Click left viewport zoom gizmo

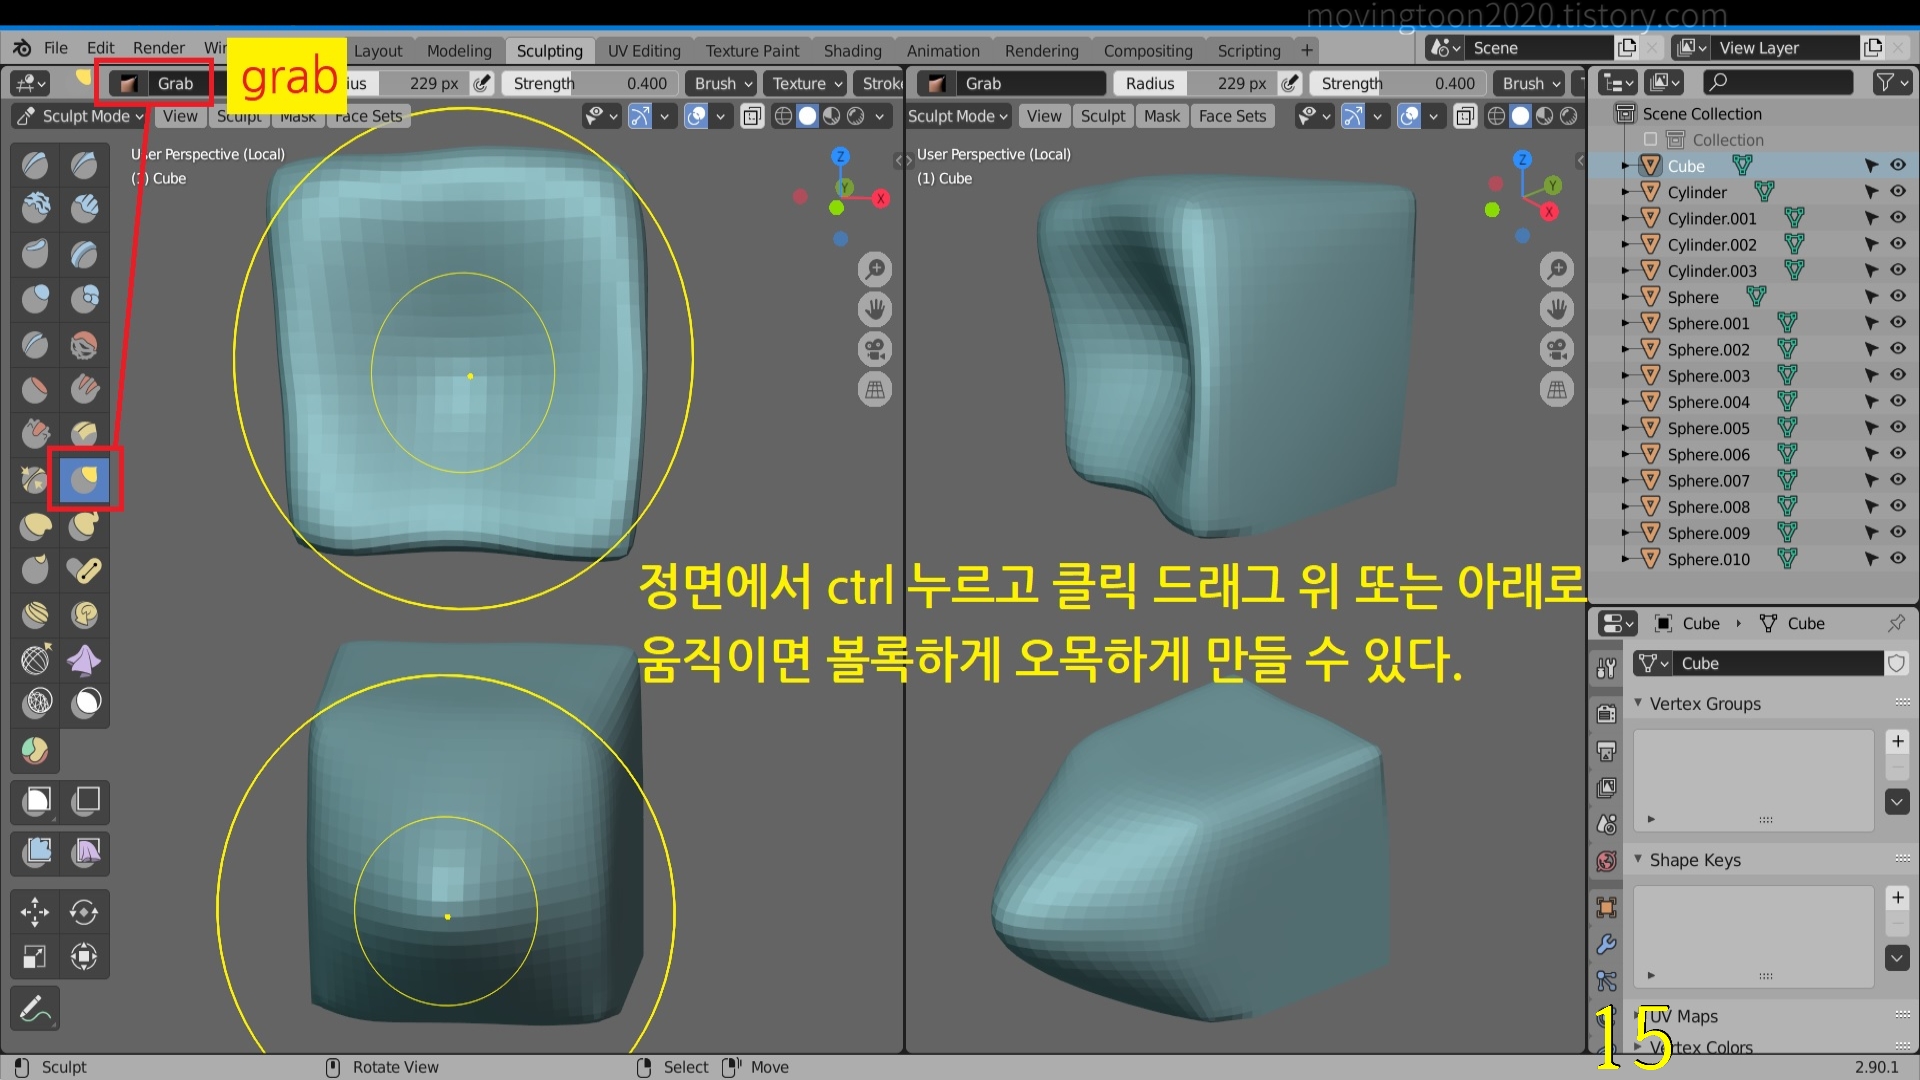pyautogui.click(x=875, y=269)
